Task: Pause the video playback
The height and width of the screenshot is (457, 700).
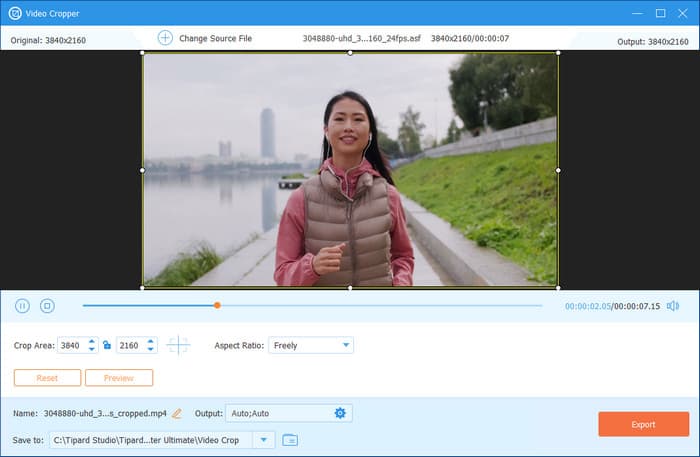Action: (x=22, y=306)
